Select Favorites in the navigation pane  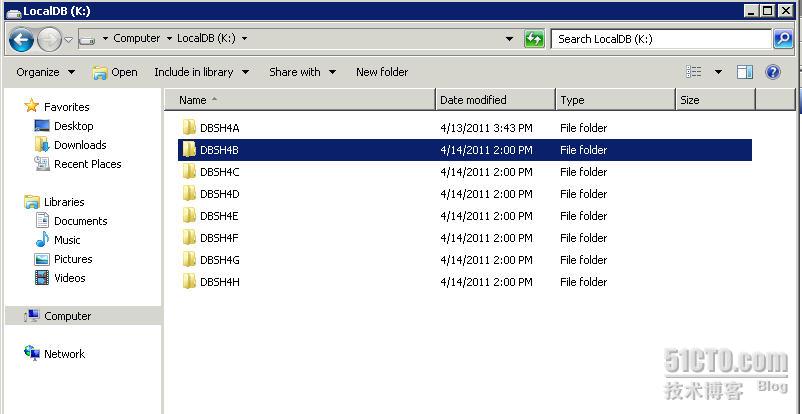[66, 107]
